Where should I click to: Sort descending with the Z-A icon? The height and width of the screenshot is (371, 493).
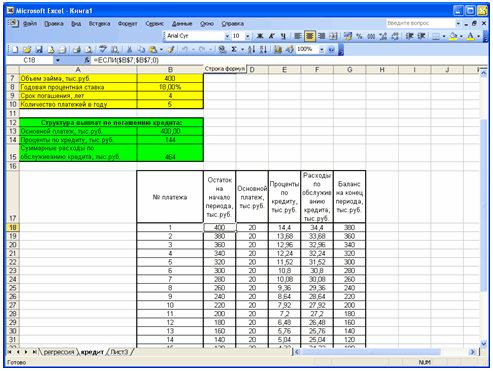263,50
